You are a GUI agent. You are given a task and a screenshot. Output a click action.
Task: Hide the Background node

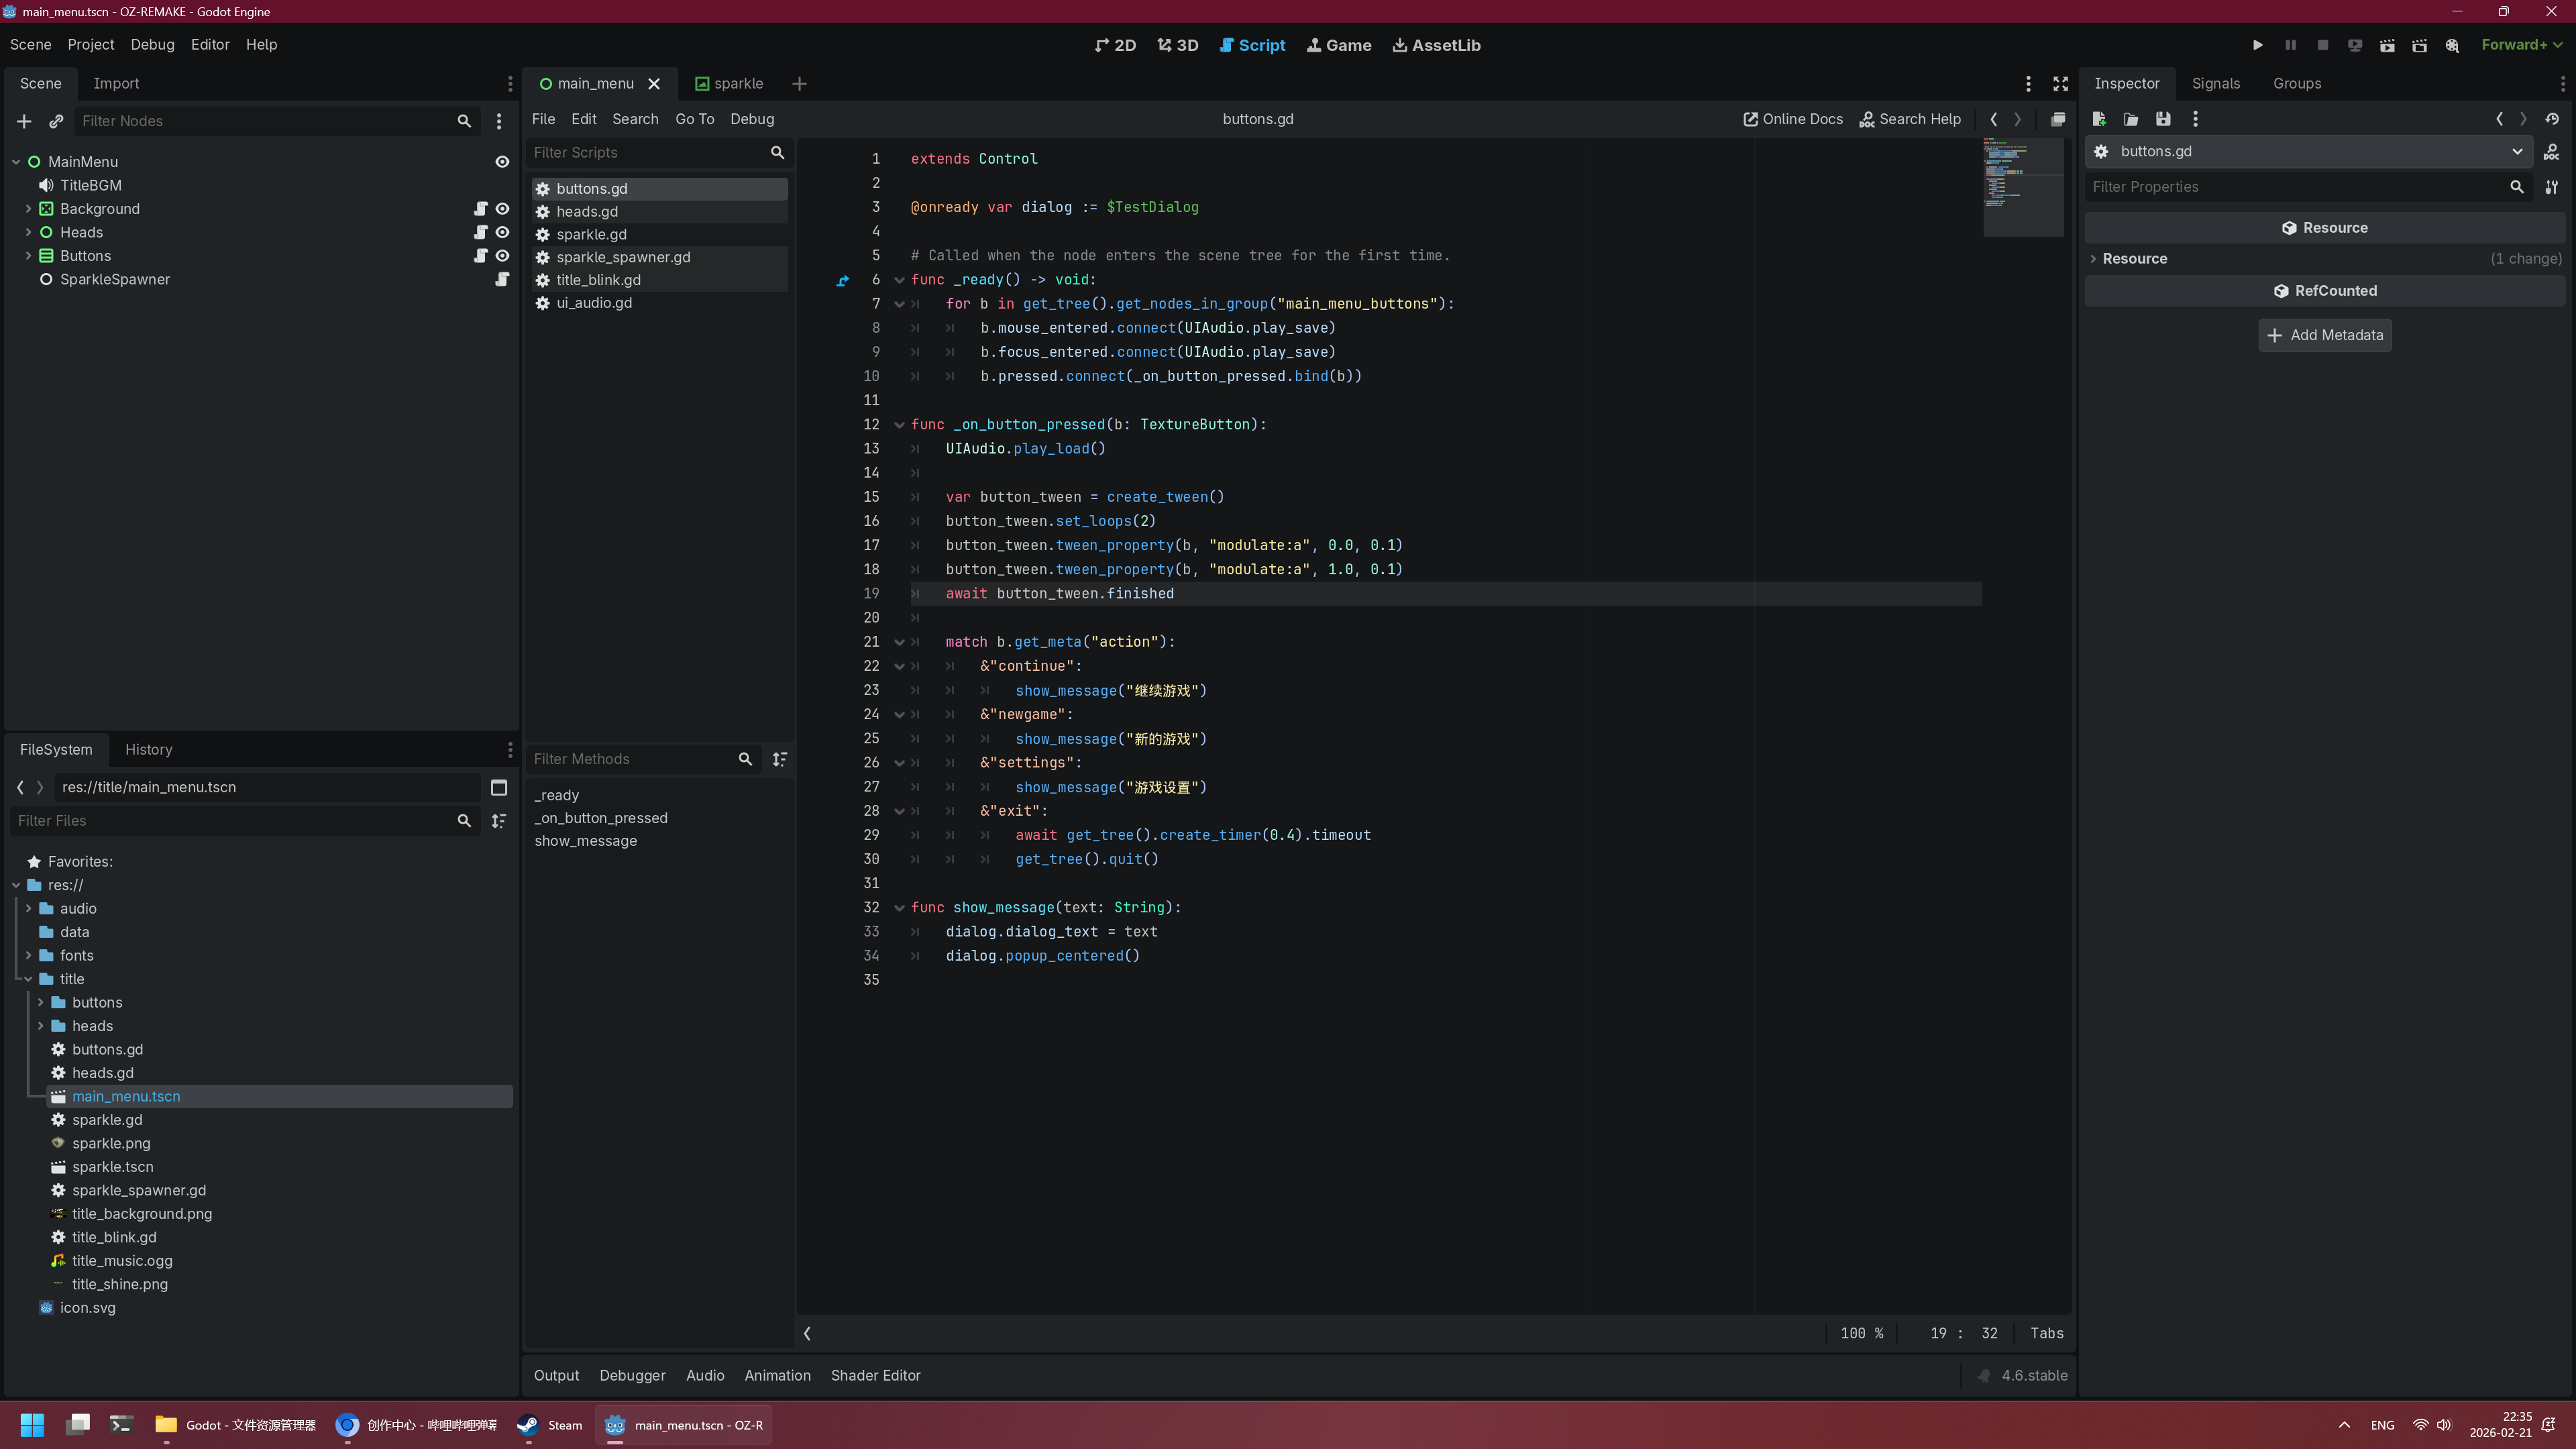coord(502,209)
